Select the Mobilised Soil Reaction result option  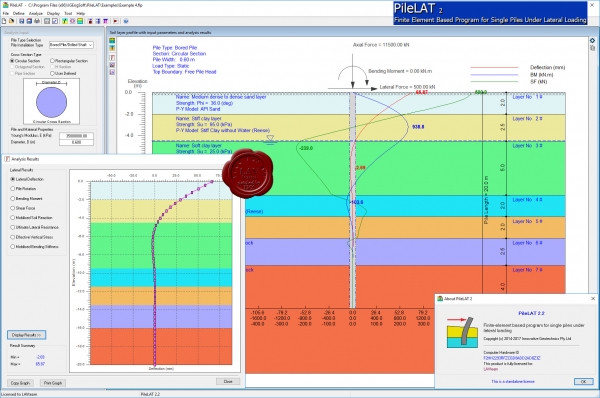13,218
